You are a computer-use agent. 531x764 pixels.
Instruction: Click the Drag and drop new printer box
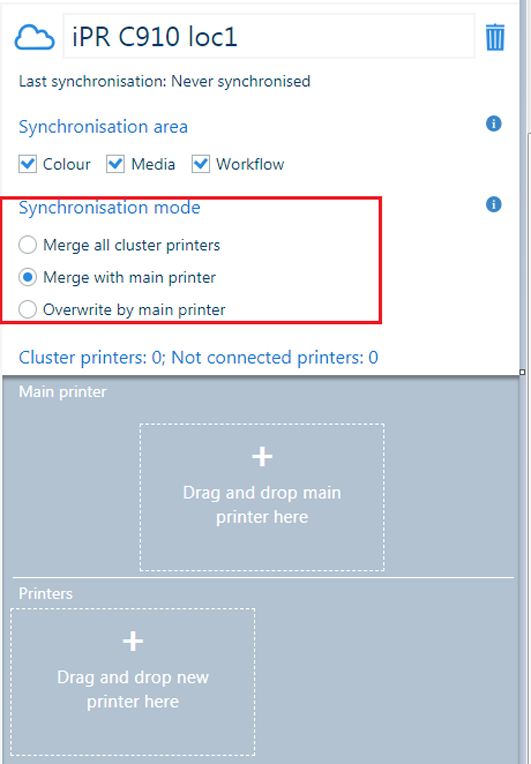click(133, 682)
